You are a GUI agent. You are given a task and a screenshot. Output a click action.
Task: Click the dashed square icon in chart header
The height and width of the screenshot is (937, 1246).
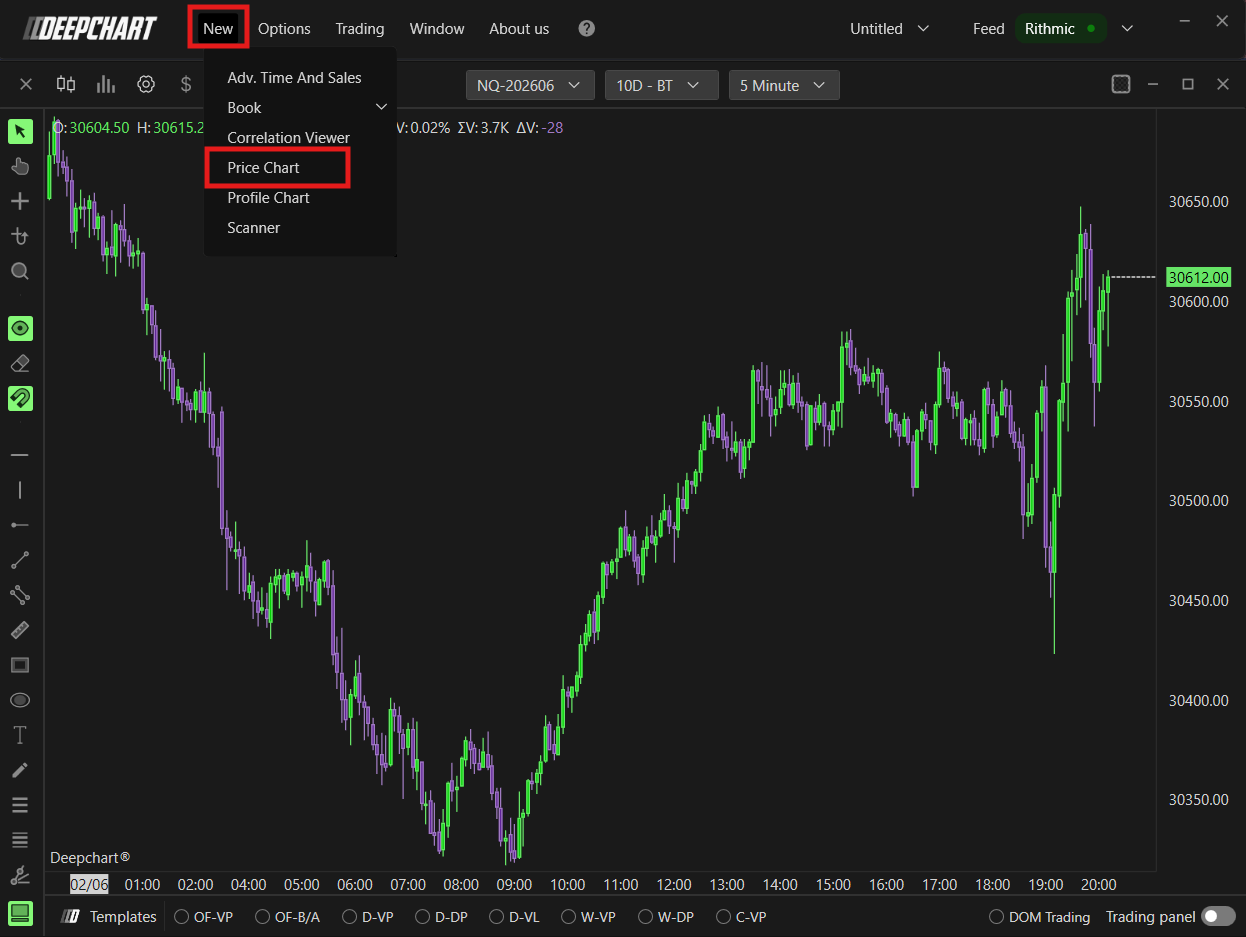1121,85
